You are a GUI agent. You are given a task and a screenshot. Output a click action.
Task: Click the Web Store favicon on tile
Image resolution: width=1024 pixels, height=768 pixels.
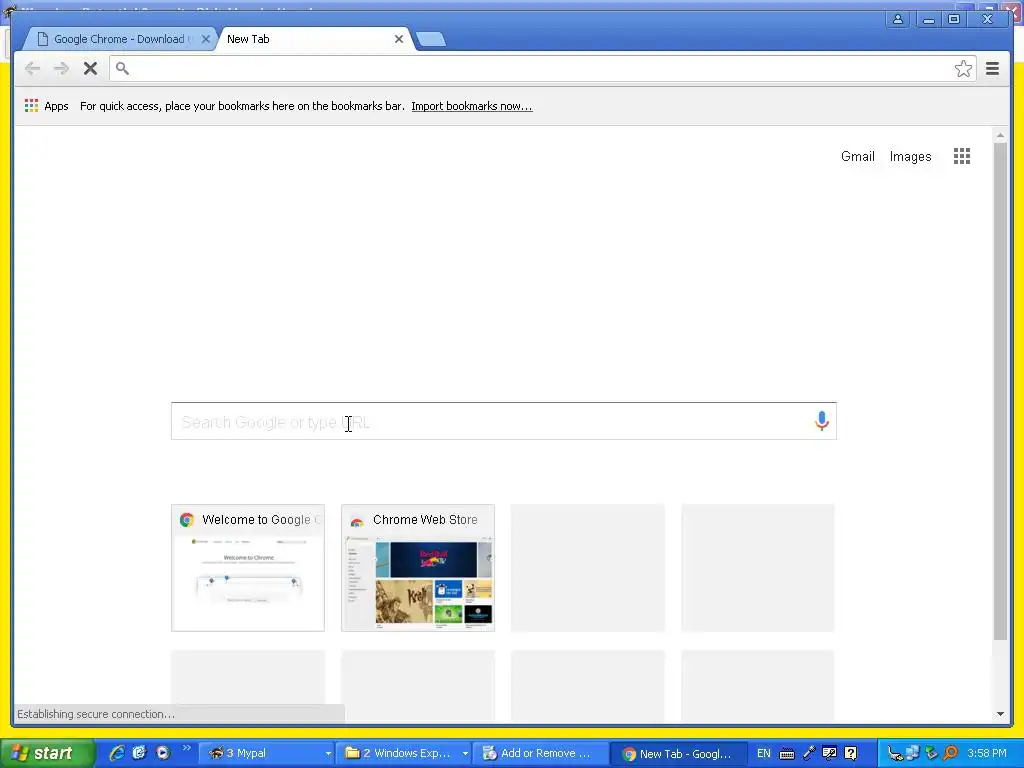[357, 521]
